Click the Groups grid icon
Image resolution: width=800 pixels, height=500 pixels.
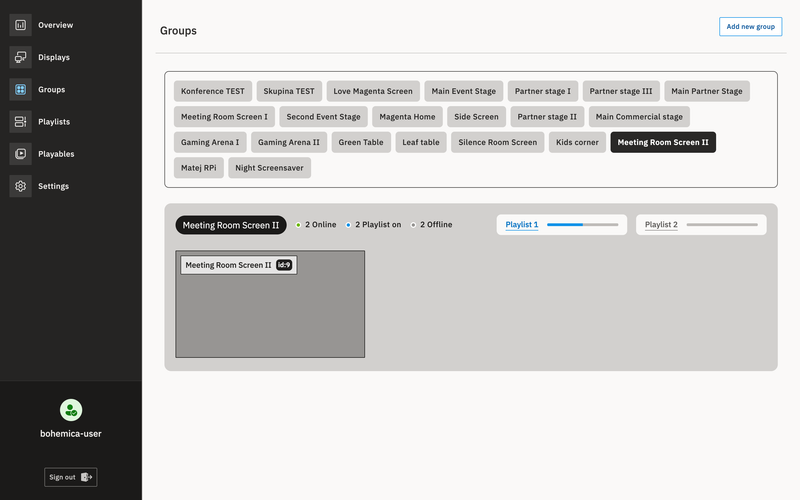20,89
